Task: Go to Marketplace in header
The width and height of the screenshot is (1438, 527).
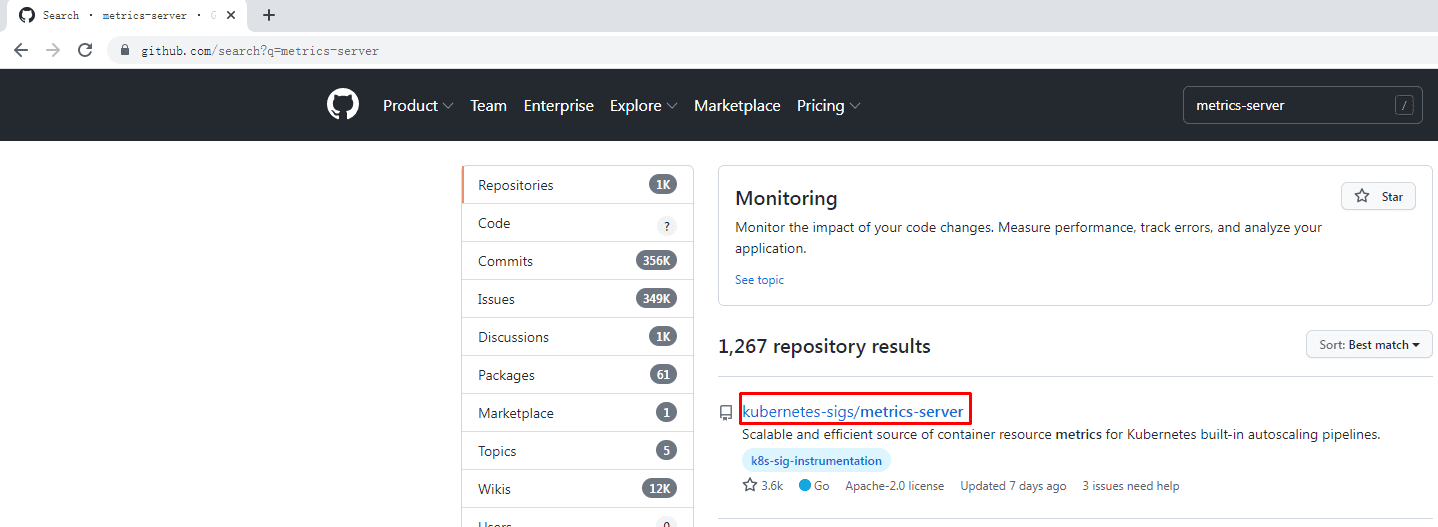Action: coord(737,105)
